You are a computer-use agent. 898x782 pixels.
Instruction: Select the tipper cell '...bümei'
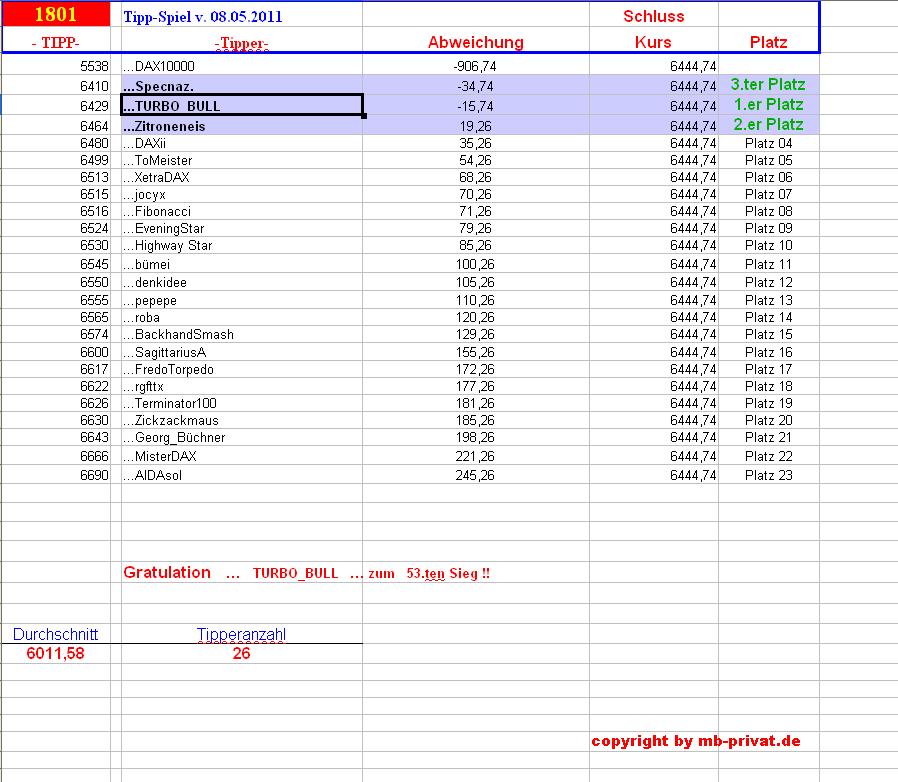242,264
